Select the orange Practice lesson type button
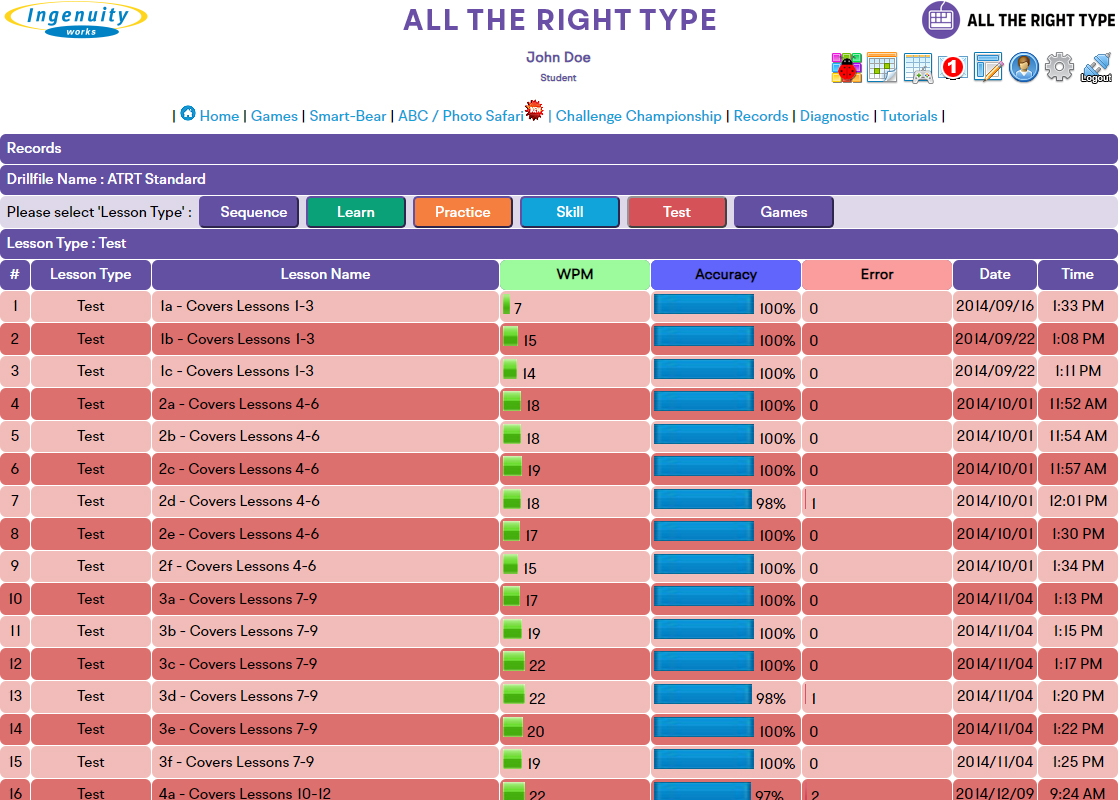Image resolution: width=1120 pixels, height=800 pixels. point(463,212)
